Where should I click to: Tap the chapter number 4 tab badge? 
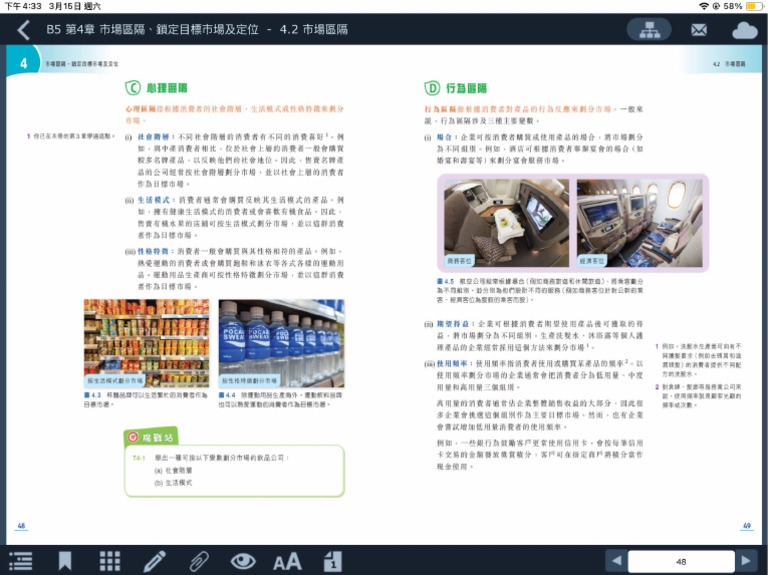[23, 63]
